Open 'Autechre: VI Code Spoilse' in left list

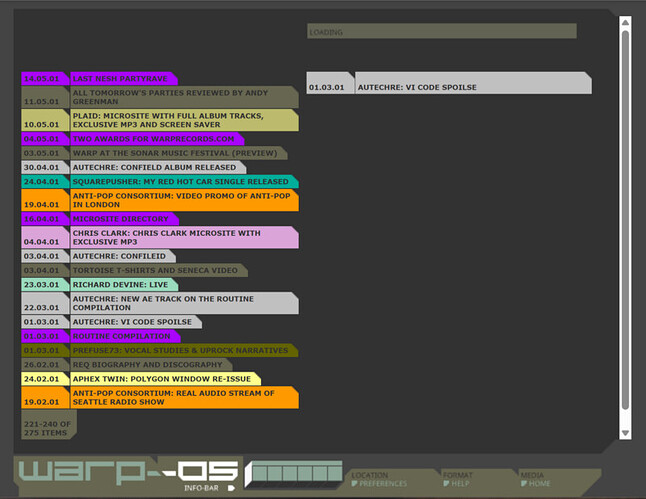pos(136,322)
